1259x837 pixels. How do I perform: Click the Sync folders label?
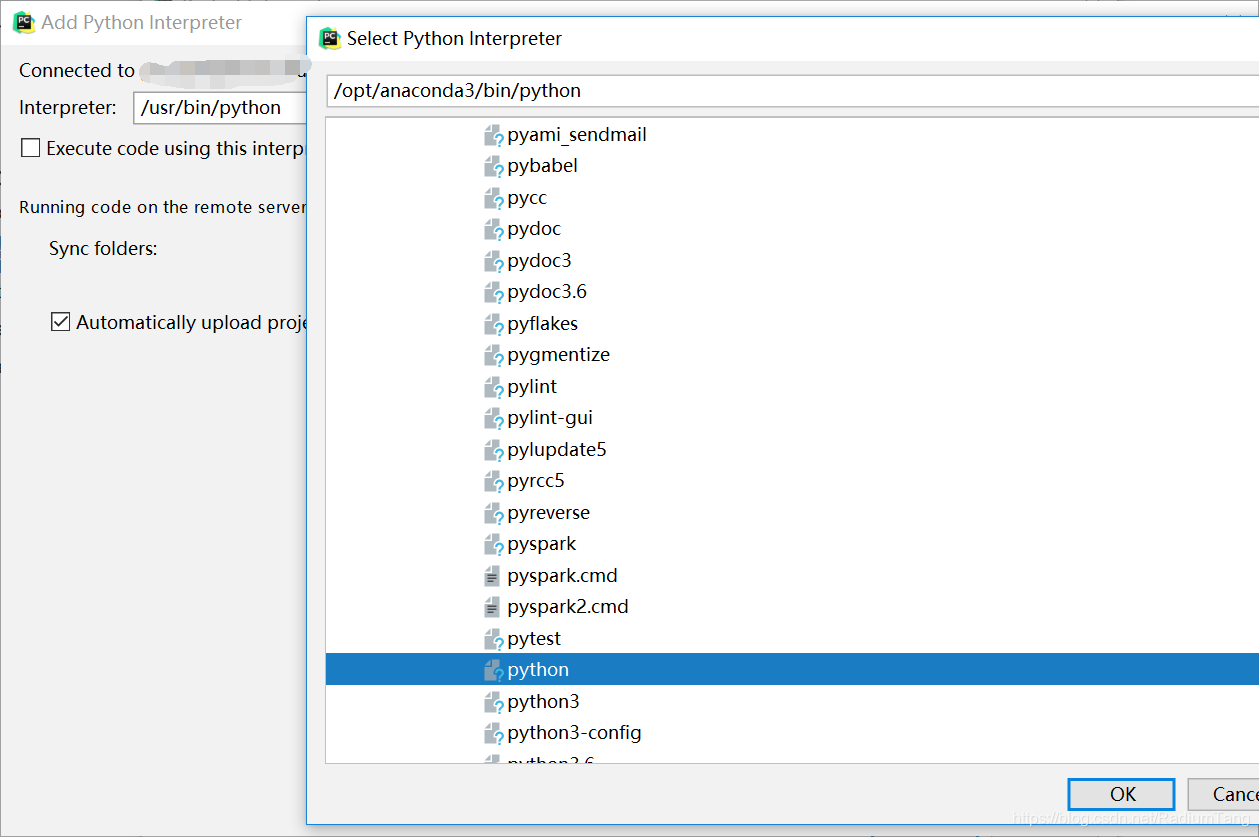(x=103, y=249)
